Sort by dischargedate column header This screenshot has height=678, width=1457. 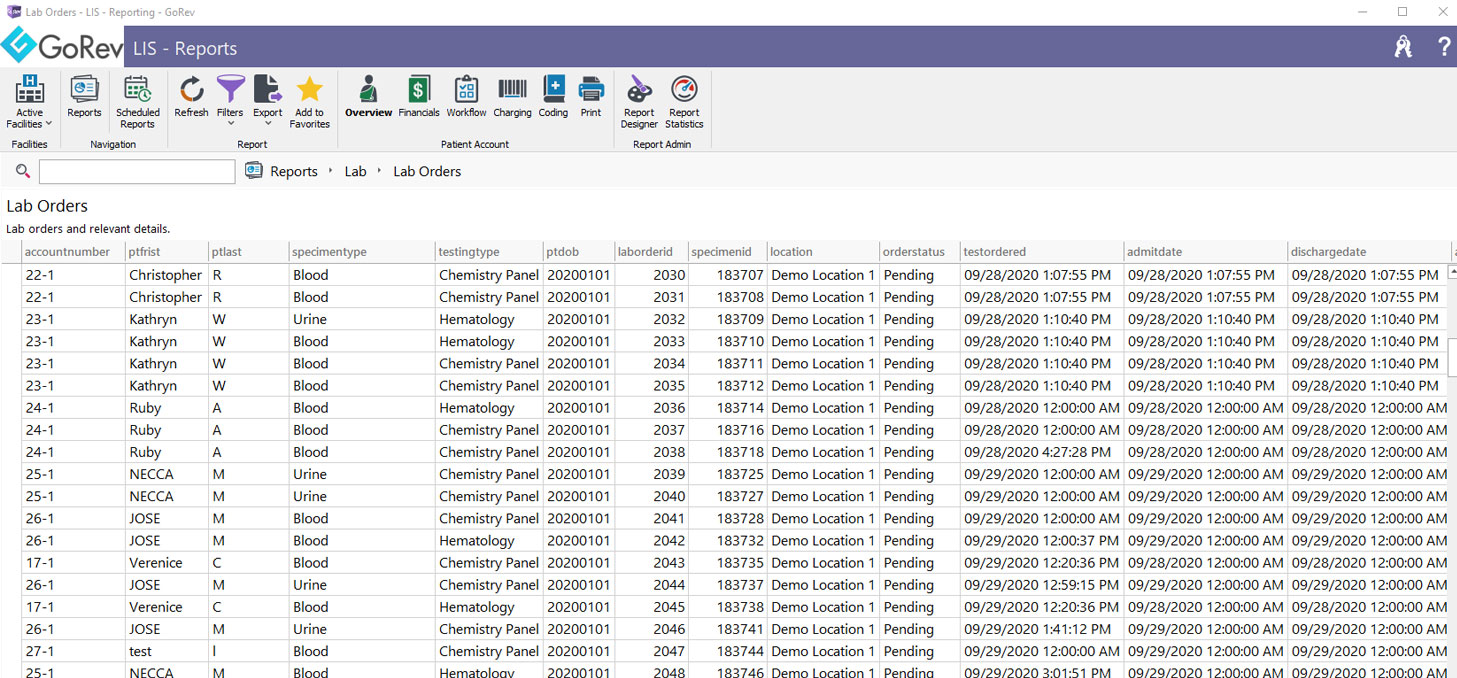click(x=1369, y=252)
